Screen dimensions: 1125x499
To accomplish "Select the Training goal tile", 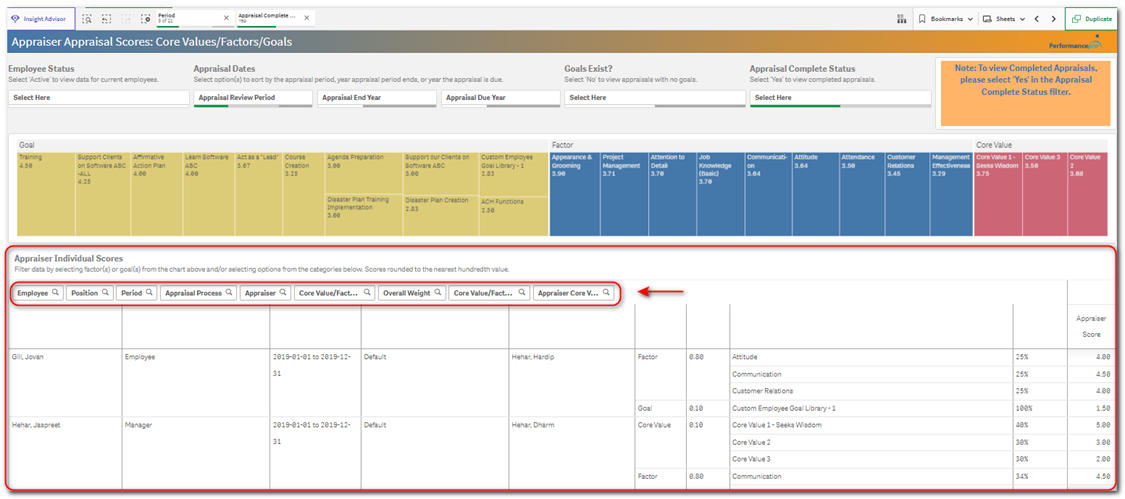I will coord(45,193).
